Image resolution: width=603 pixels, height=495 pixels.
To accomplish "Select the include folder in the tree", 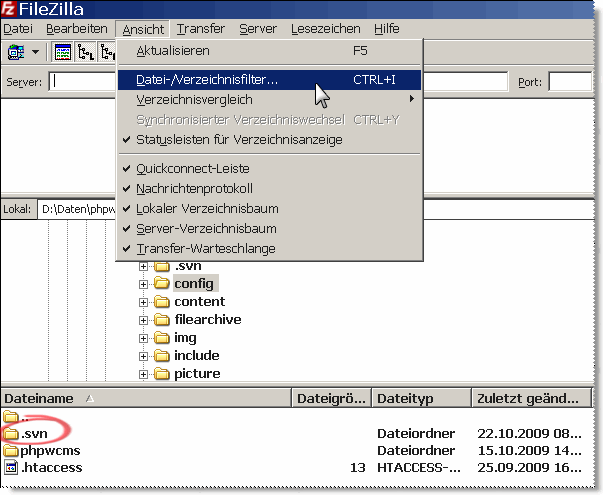I will [x=197, y=355].
